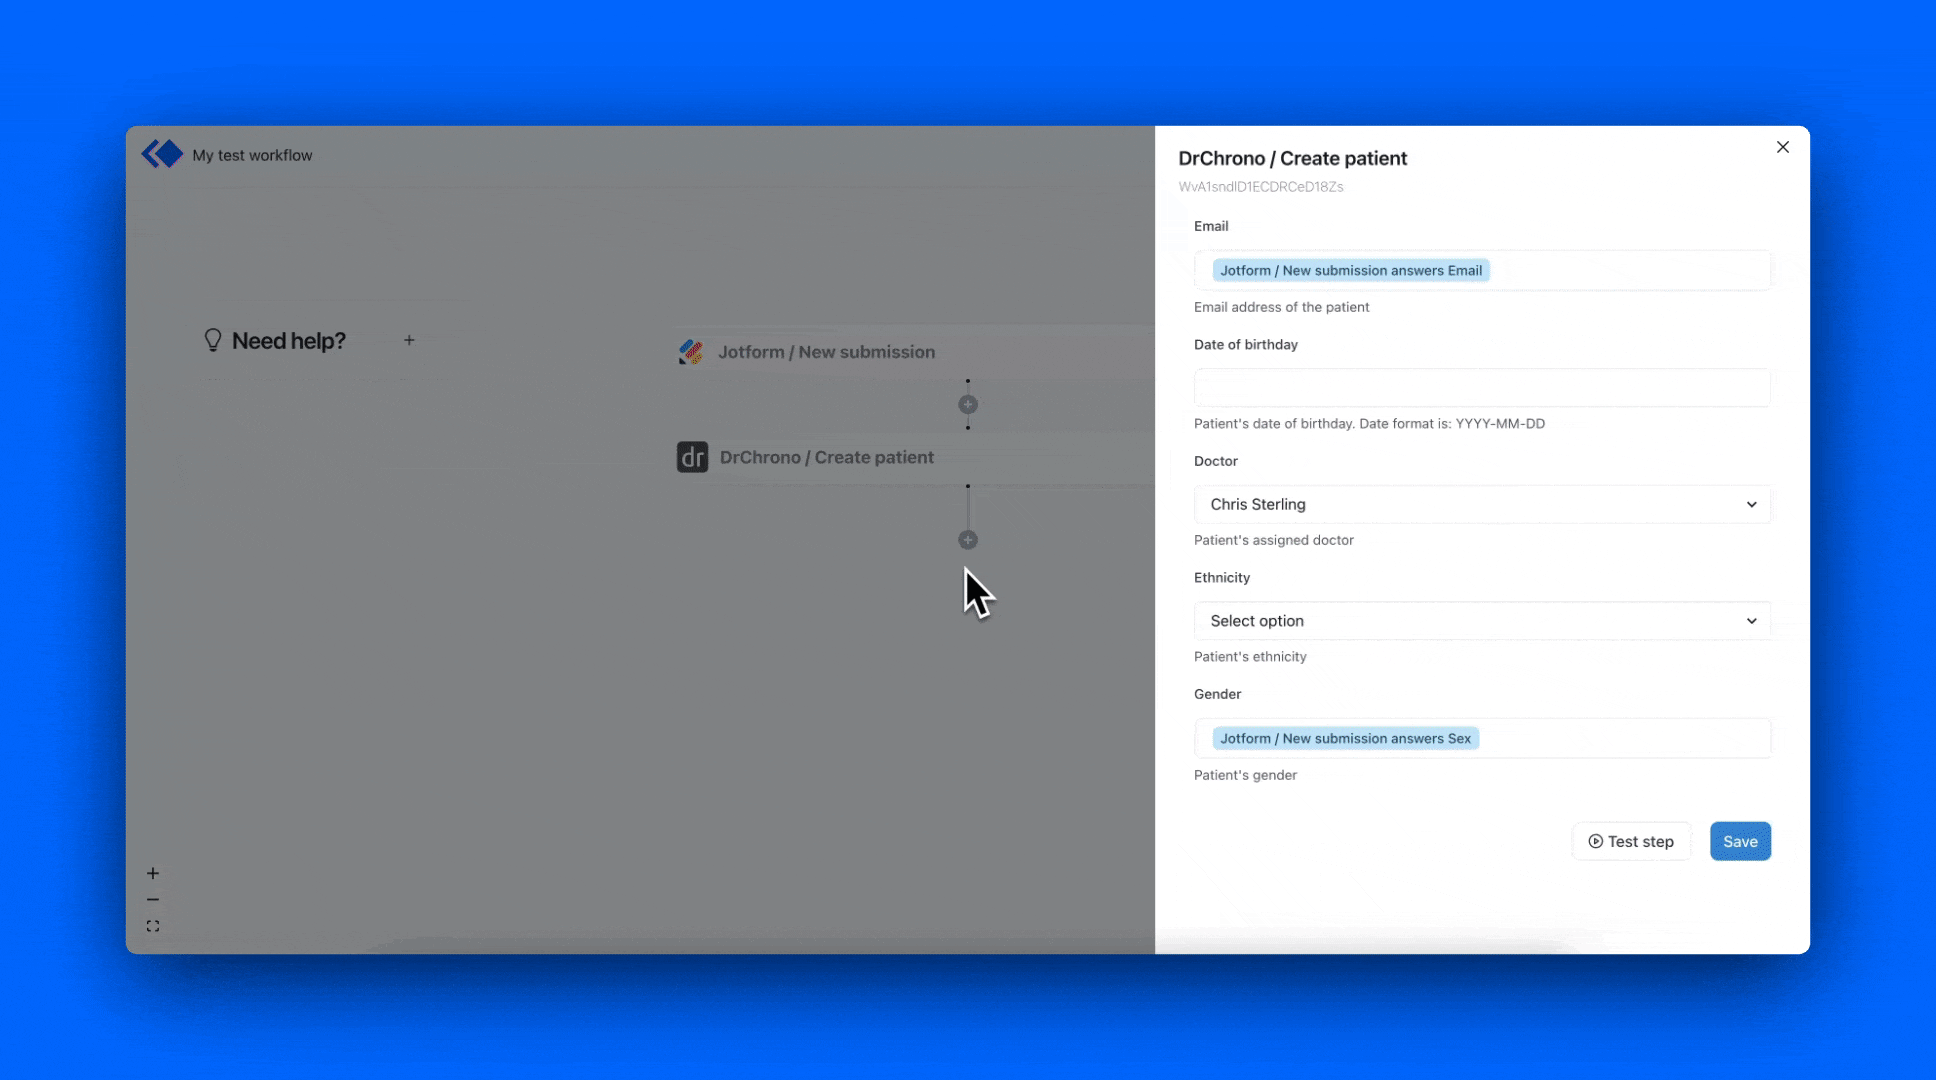
Task: Click the Email input field
Action: [x=1482, y=270]
